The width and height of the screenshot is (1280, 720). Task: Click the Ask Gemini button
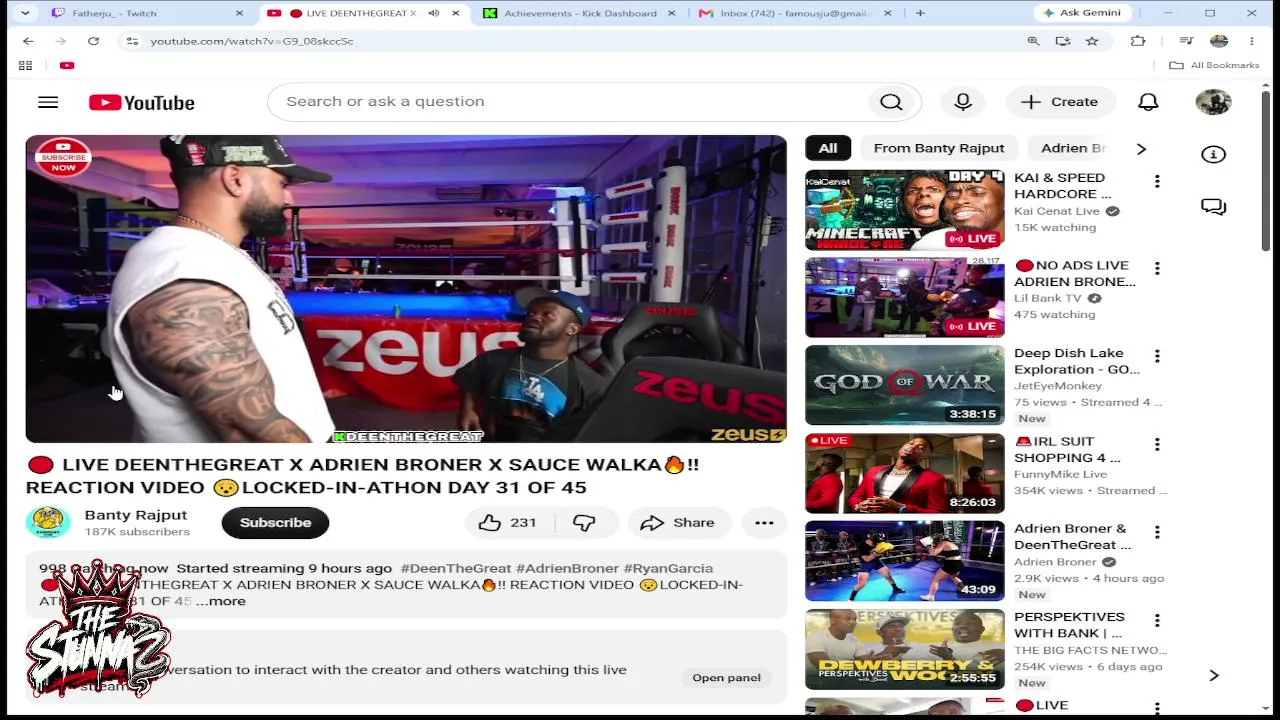coord(1083,13)
